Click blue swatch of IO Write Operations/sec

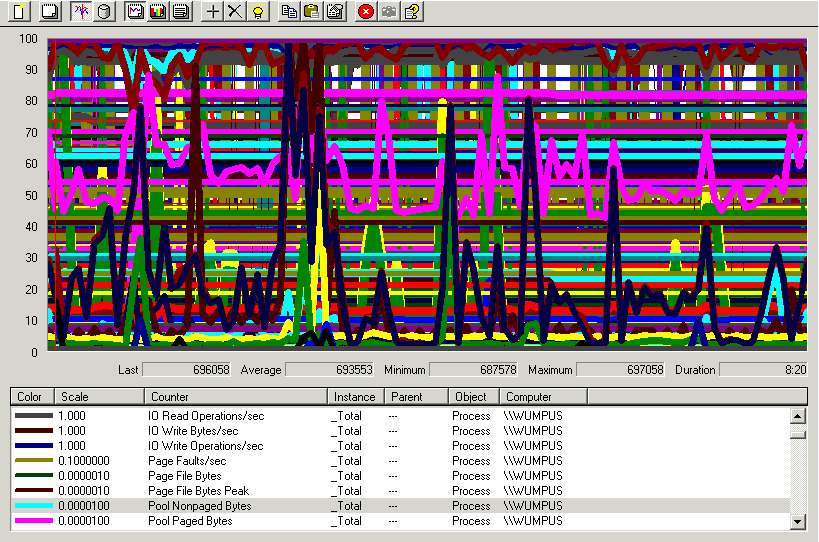[x=34, y=446]
